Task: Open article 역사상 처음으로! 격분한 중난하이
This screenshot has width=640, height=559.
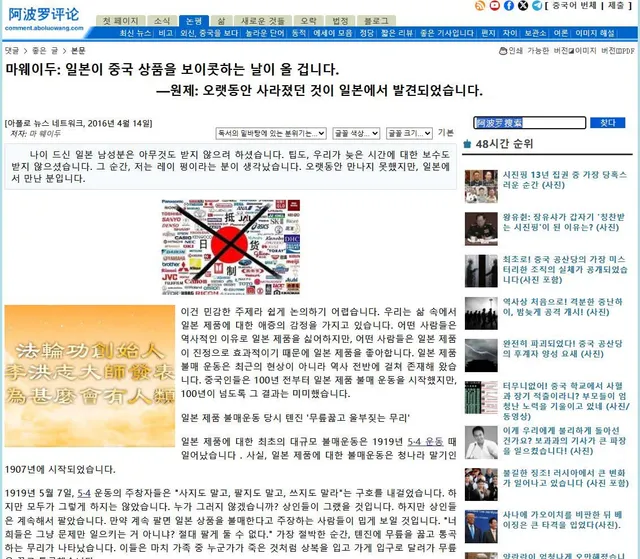Action: [562, 307]
